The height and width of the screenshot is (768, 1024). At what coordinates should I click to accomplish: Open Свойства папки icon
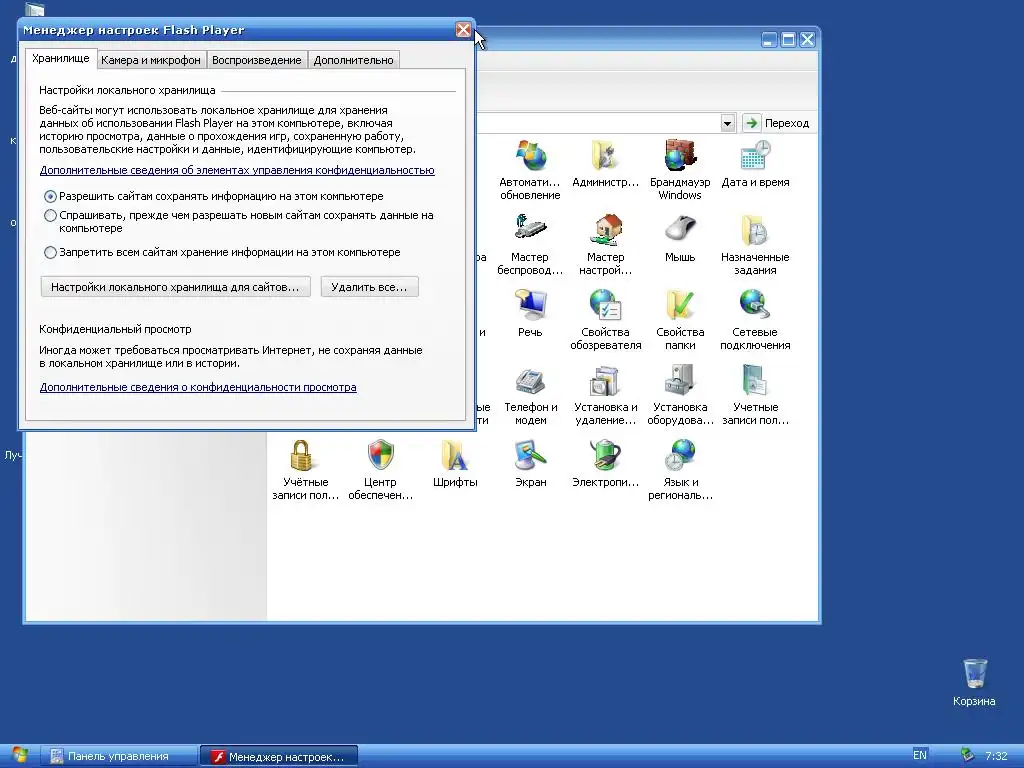pos(680,304)
